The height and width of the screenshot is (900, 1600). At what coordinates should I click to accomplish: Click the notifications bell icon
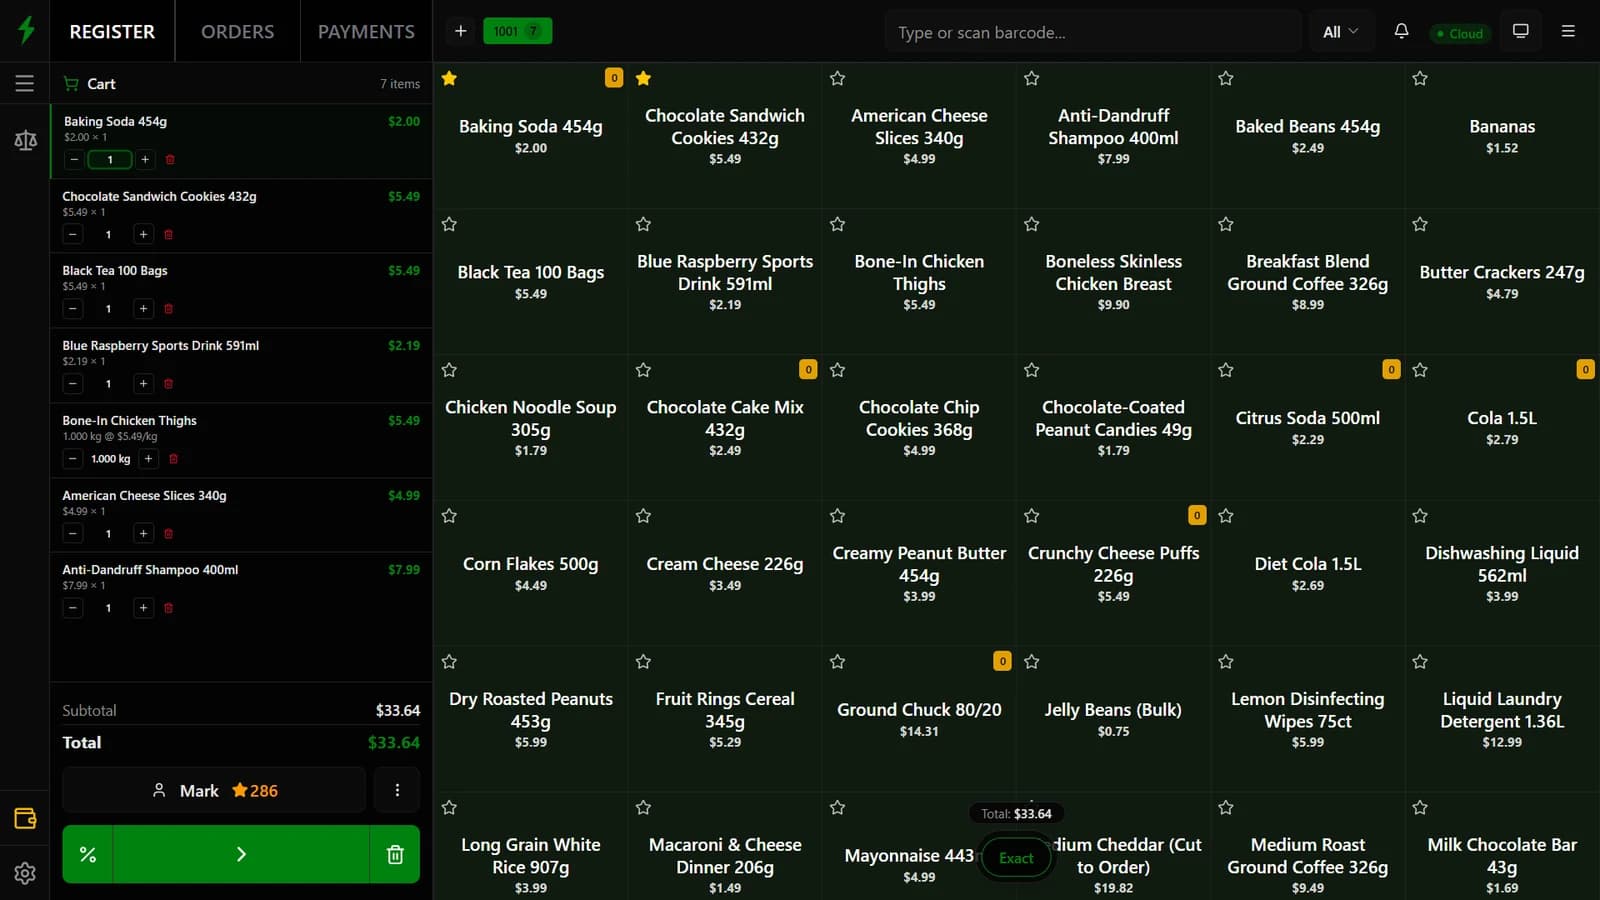click(x=1401, y=31)
